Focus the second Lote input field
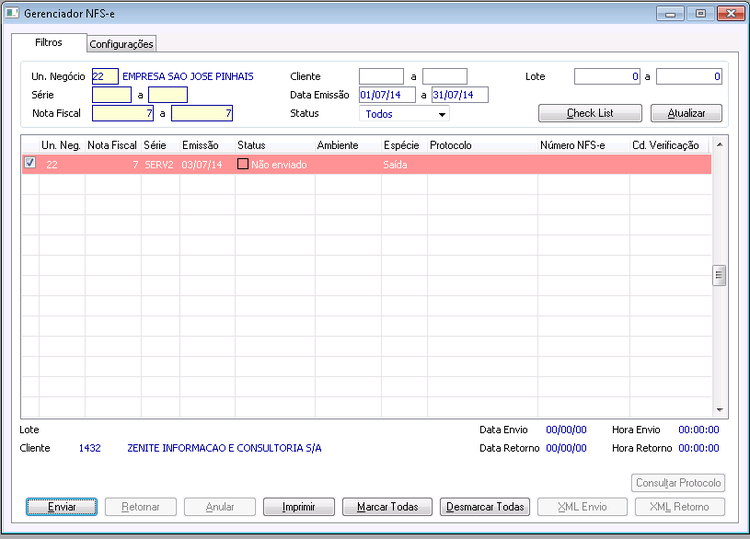The image size is (750, 539). pos(689,77)
